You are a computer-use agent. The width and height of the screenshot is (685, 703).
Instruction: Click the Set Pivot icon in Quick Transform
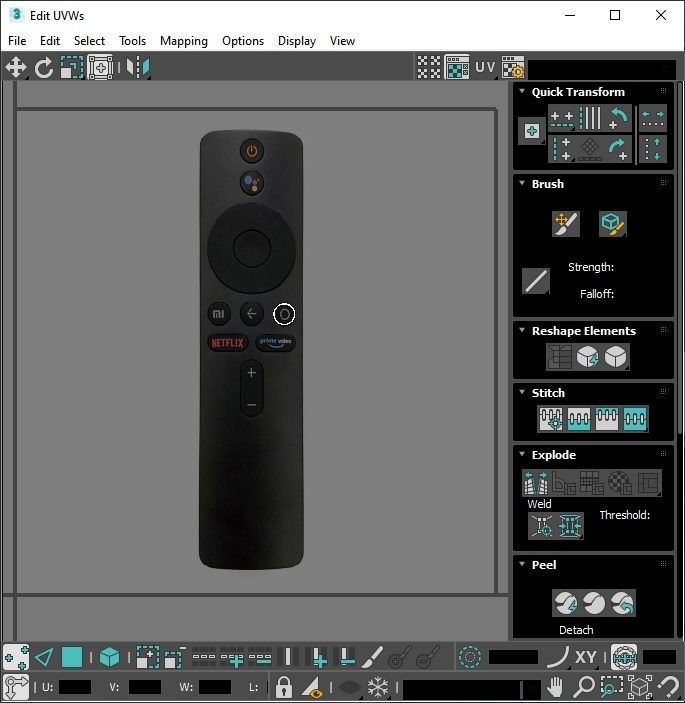[532, 131]
